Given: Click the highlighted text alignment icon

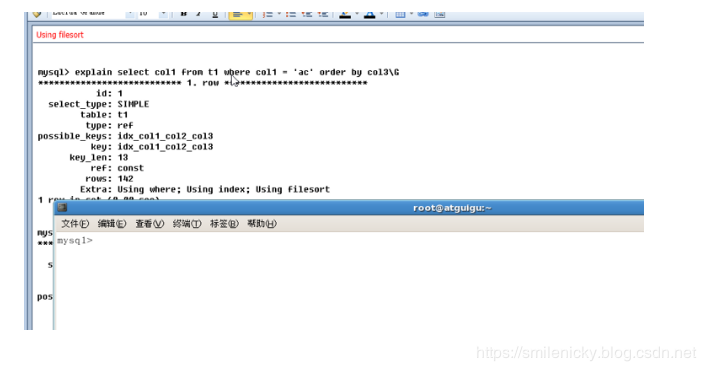Looking at the screenshot, I should point(238,14).
